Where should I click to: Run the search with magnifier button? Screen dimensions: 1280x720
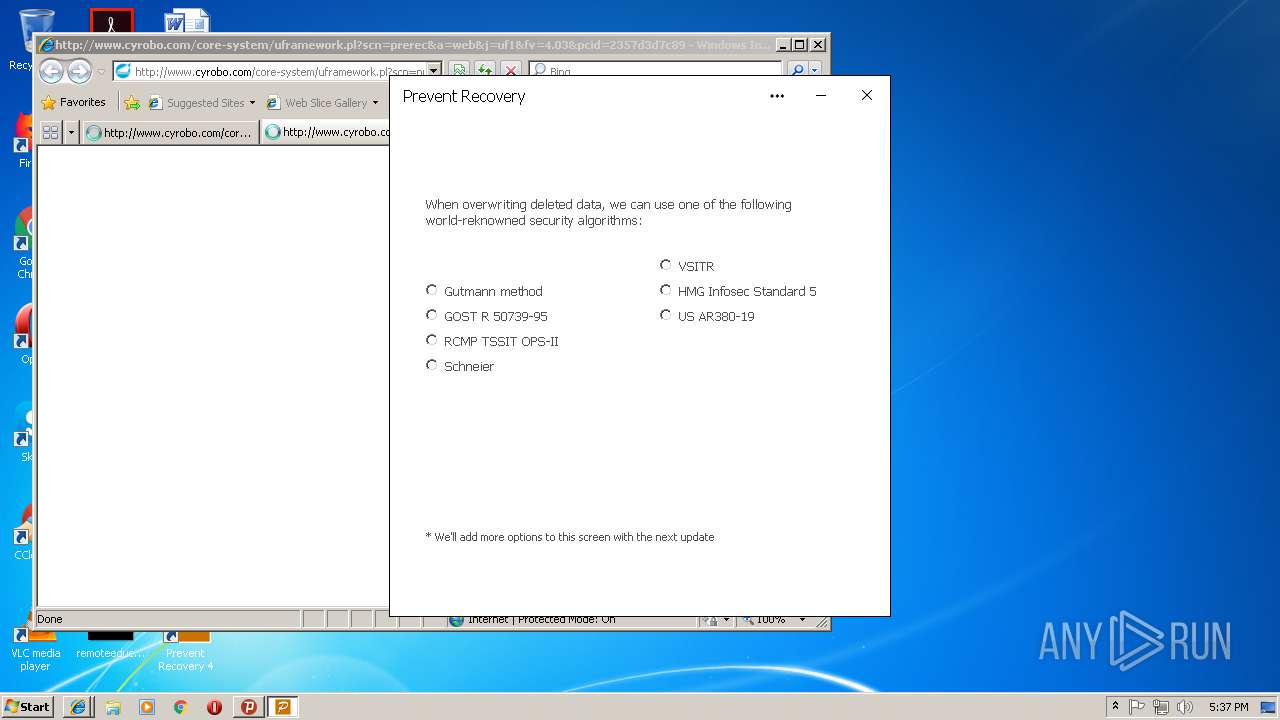[797, 71]
